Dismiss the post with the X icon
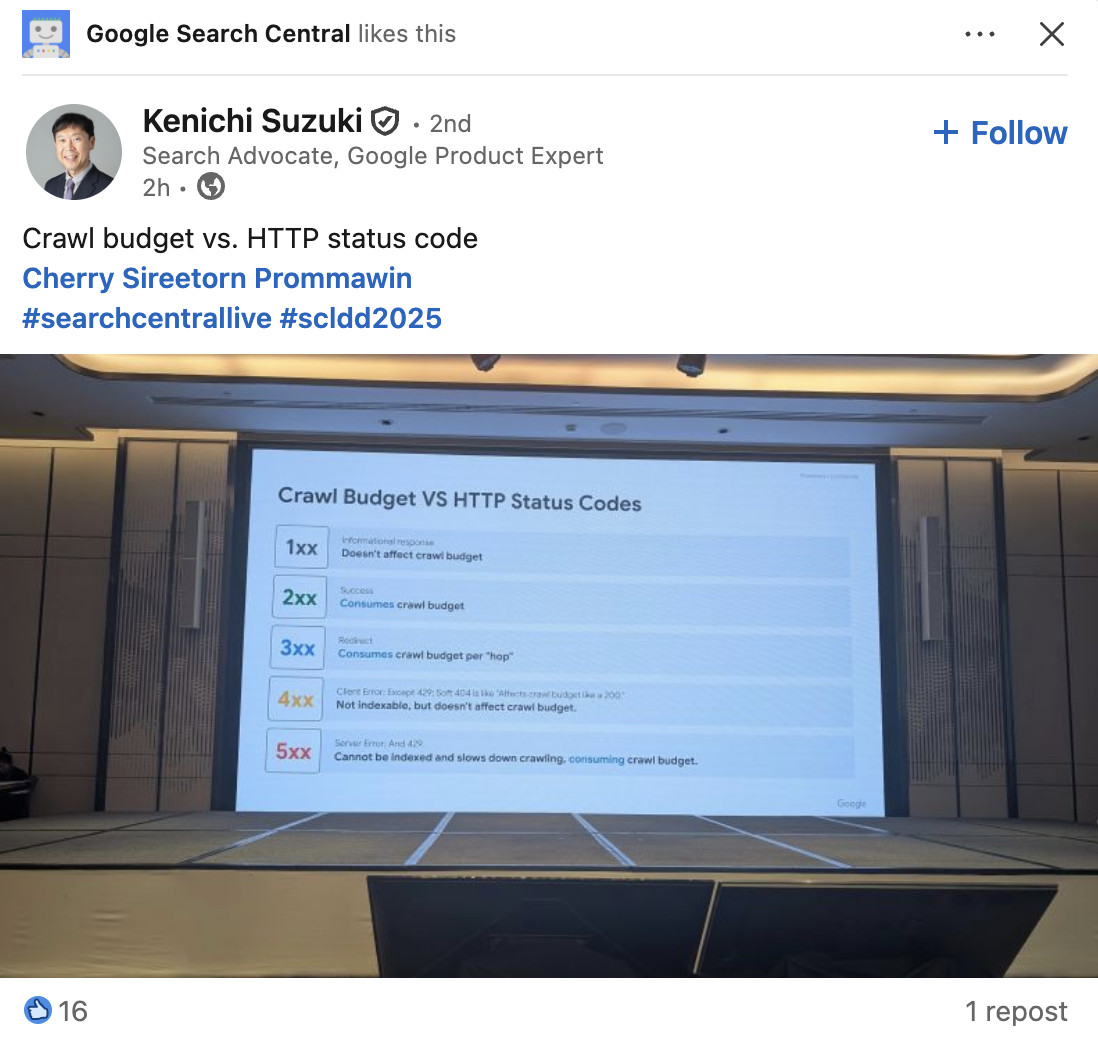The height and width of the screenshot is (1040, 1098). (x=1052, y=33)
